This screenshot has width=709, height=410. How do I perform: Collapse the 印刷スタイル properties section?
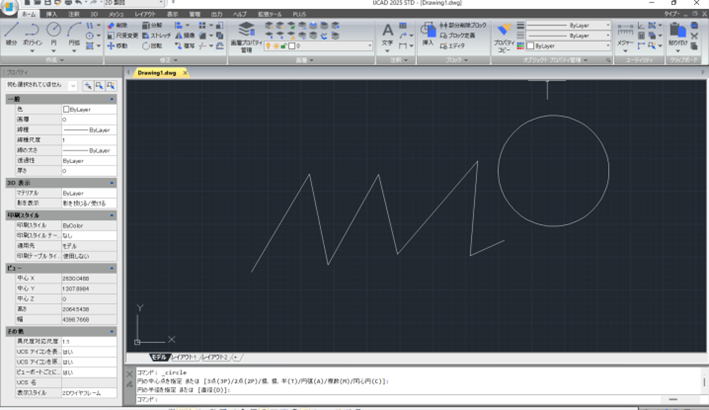tap(112, 215)
